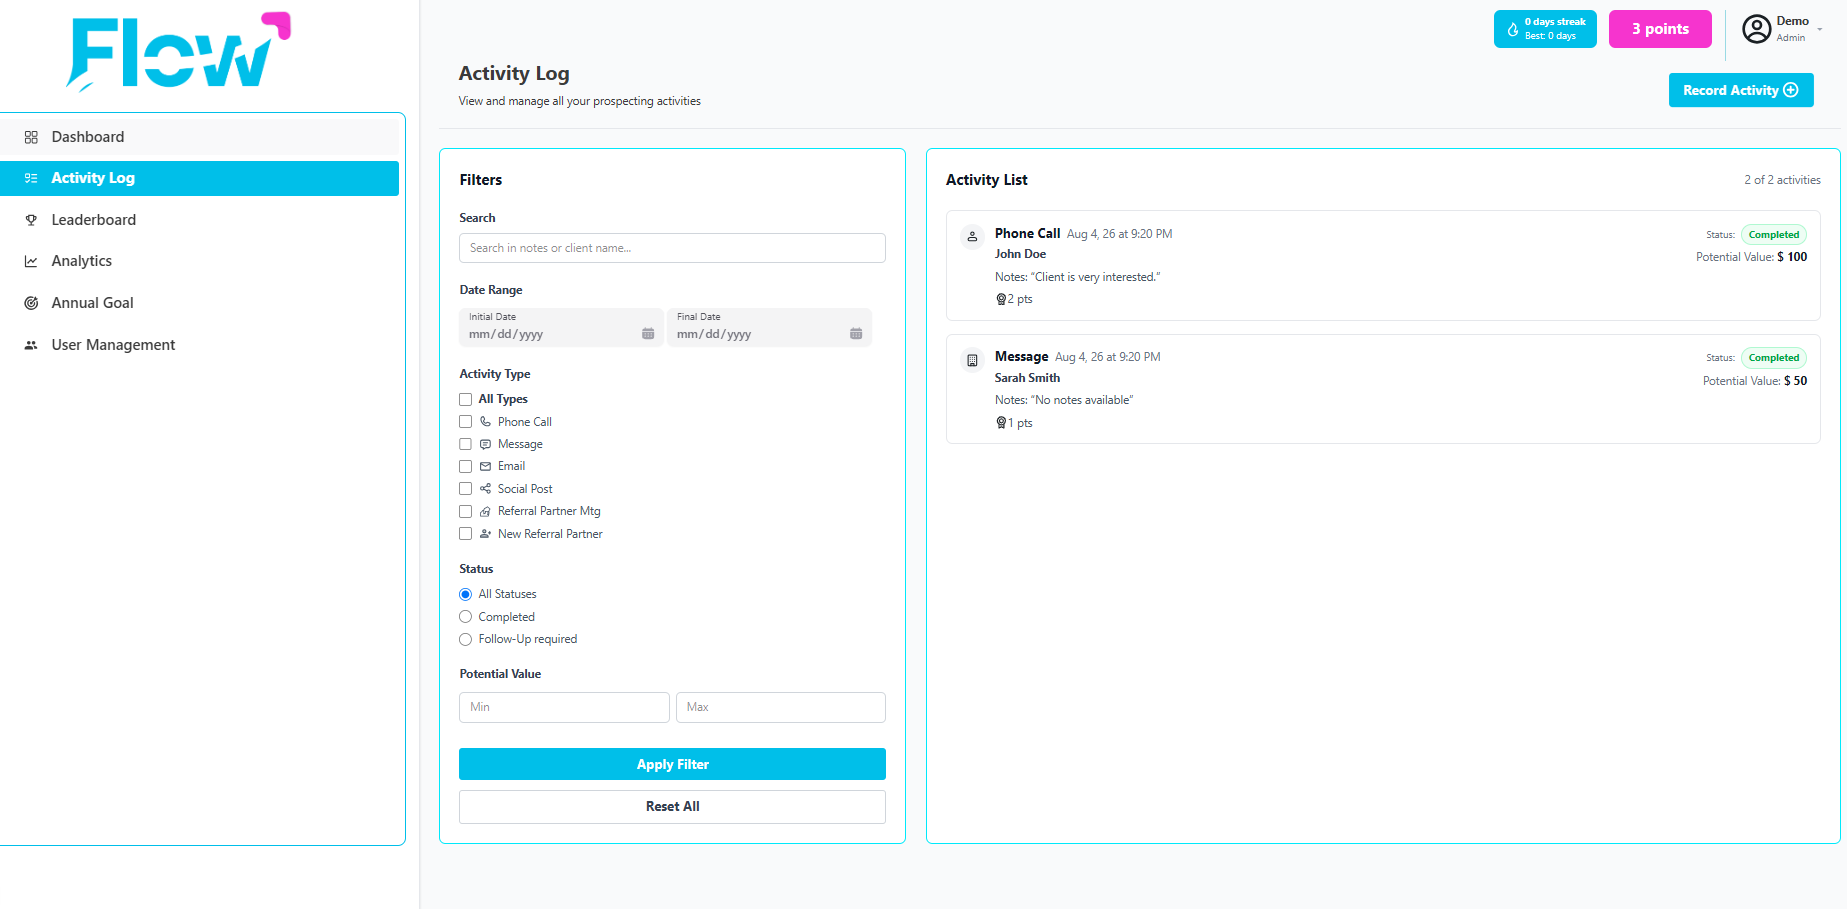Image resolution: width=1847 pixels, height=909 pixels.
Task: Click the Message bubble icon in filters
Action: pyautogui.click(x=485, y=444)
